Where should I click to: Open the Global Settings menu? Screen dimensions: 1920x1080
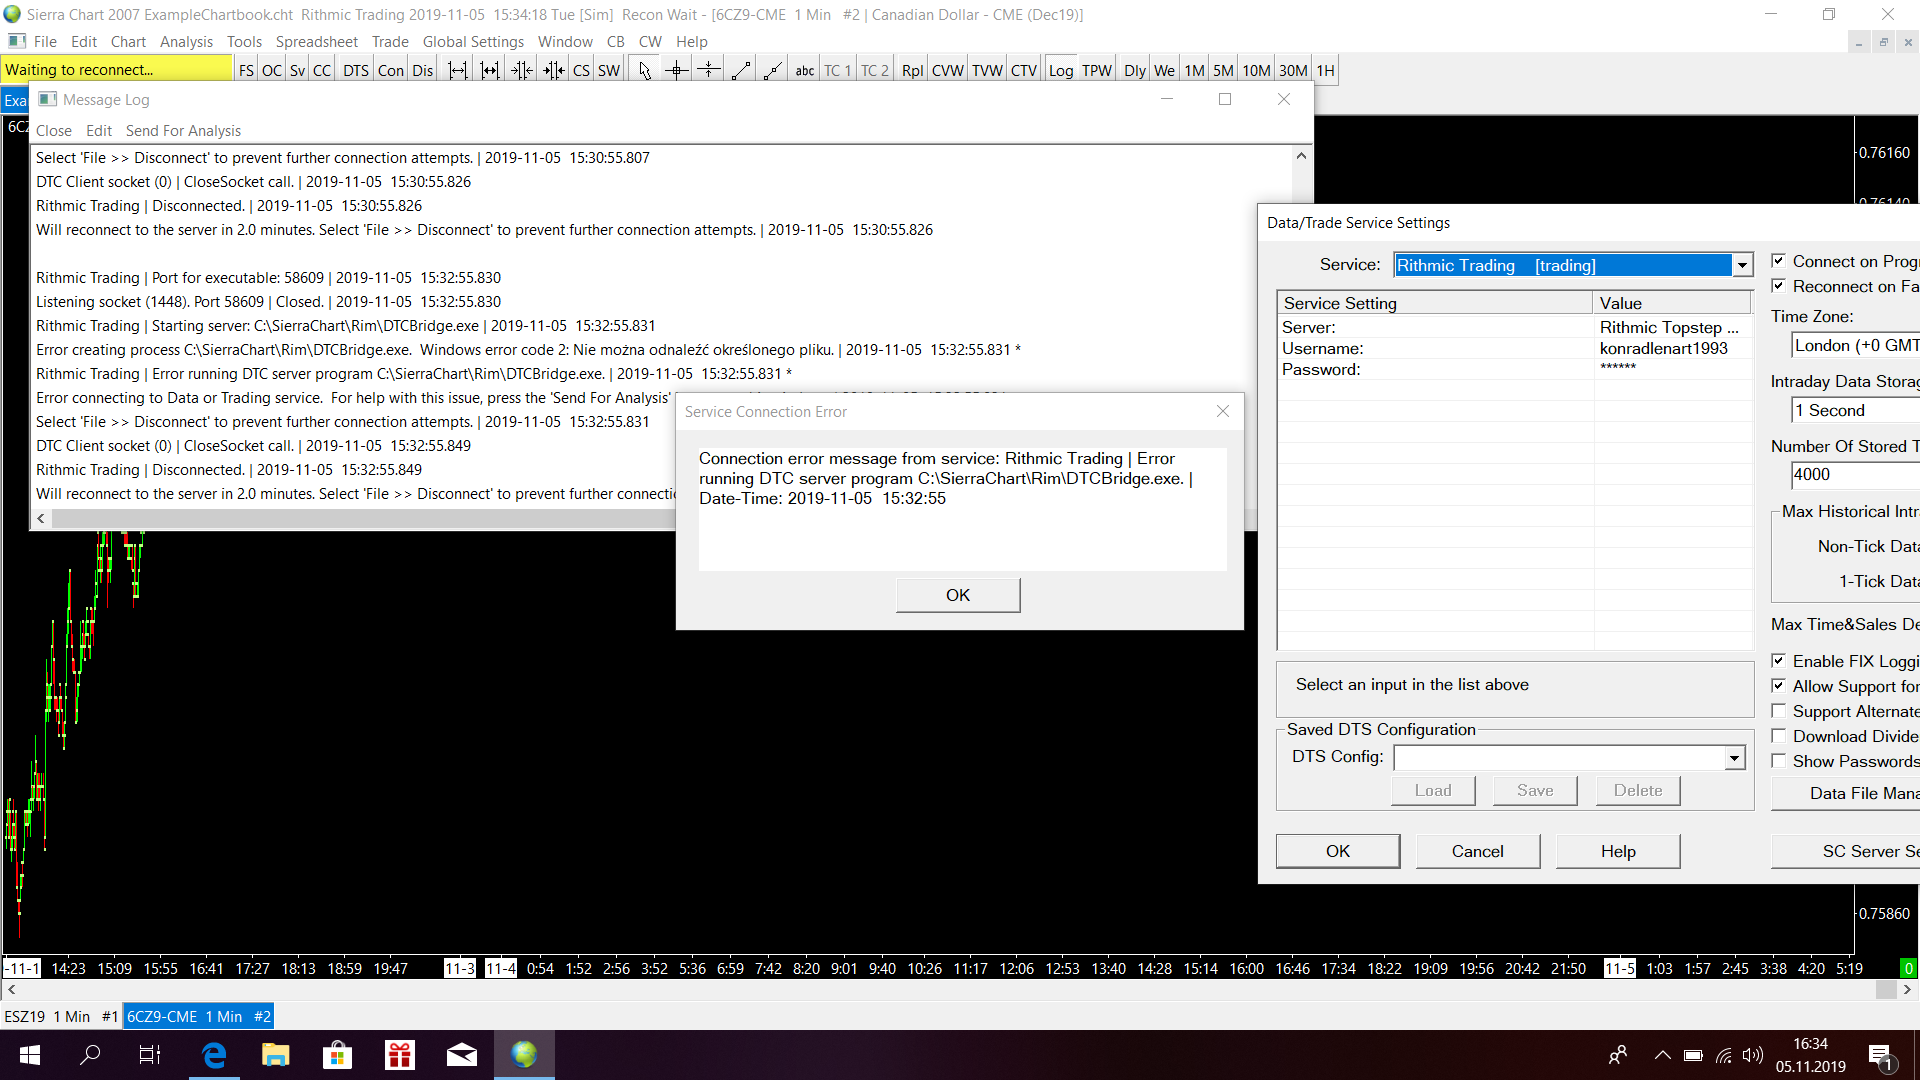tap(473, 41)
